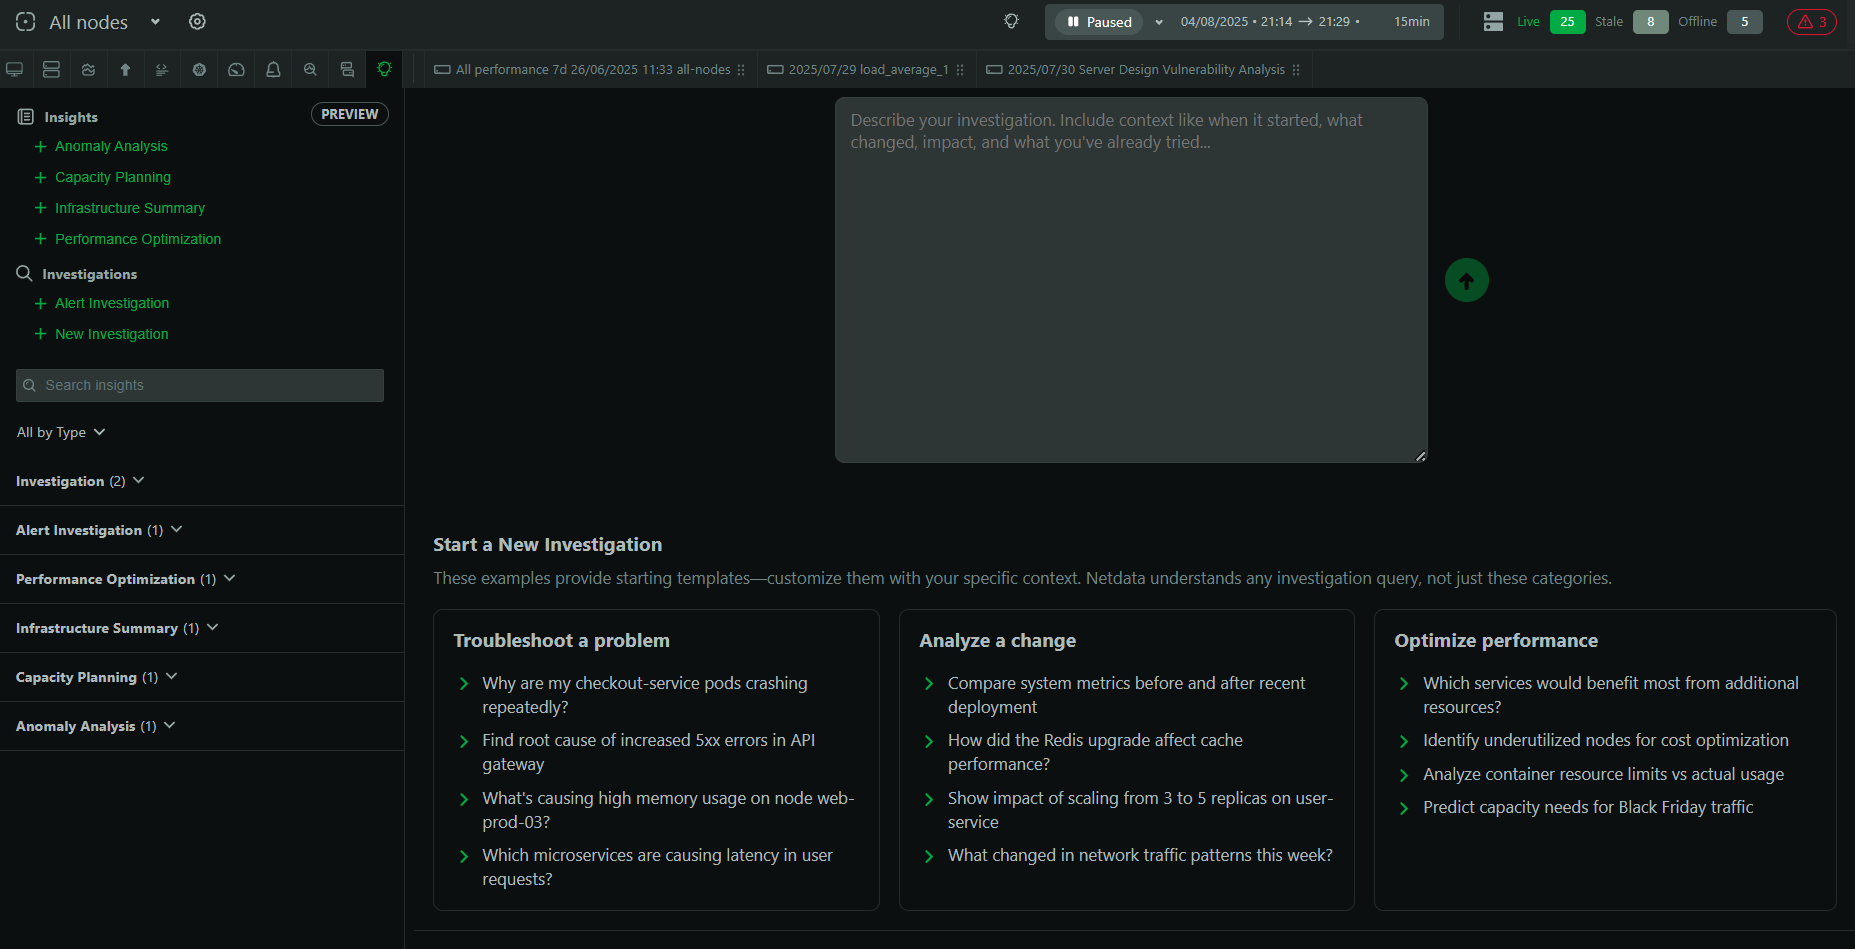1855x949 pixels.
Task: Click the settings gear next to All nodes
Action: tap(197, 22)
